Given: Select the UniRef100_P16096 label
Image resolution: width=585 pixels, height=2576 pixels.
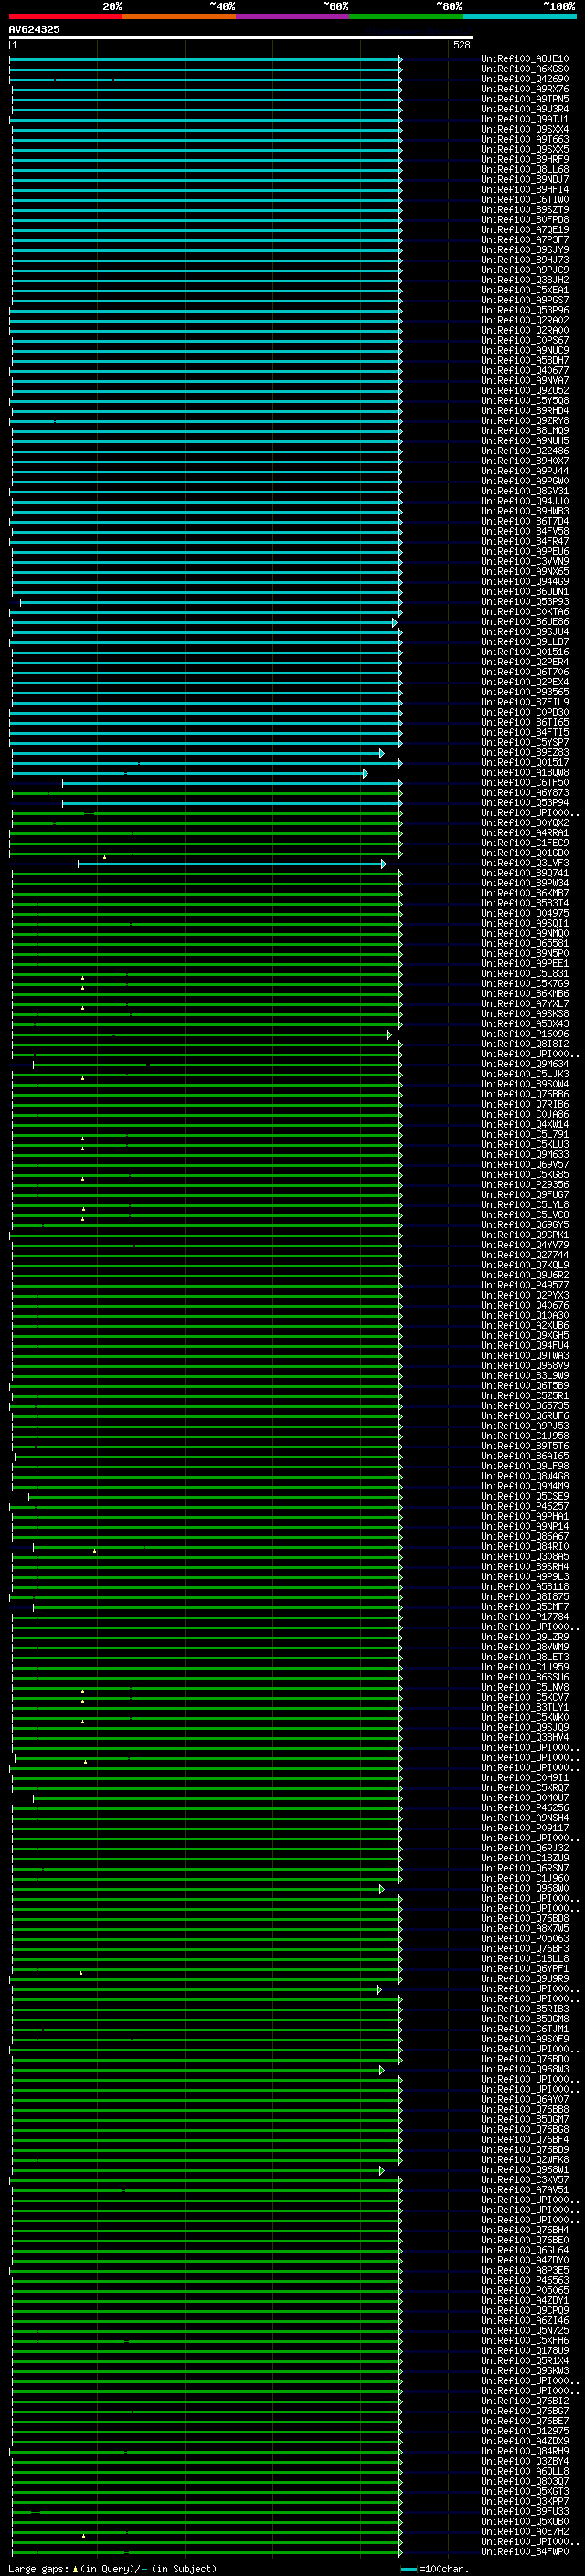Looking at the screenshot, I should pos(525,1034).
